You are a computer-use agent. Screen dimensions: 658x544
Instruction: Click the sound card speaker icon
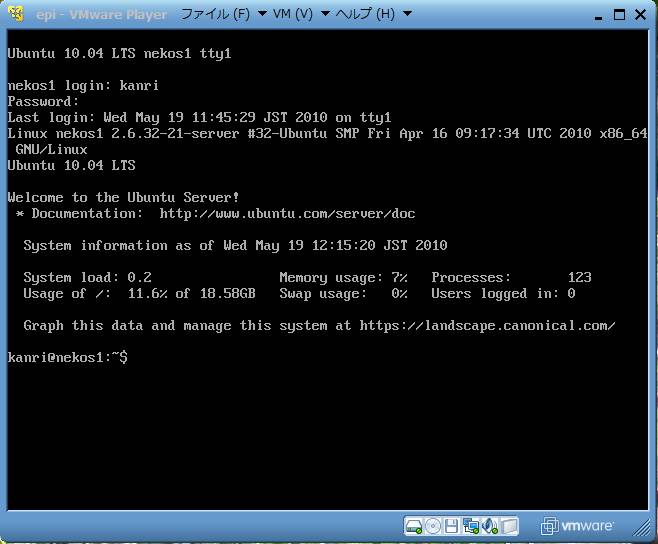click(x=490, y=526)
